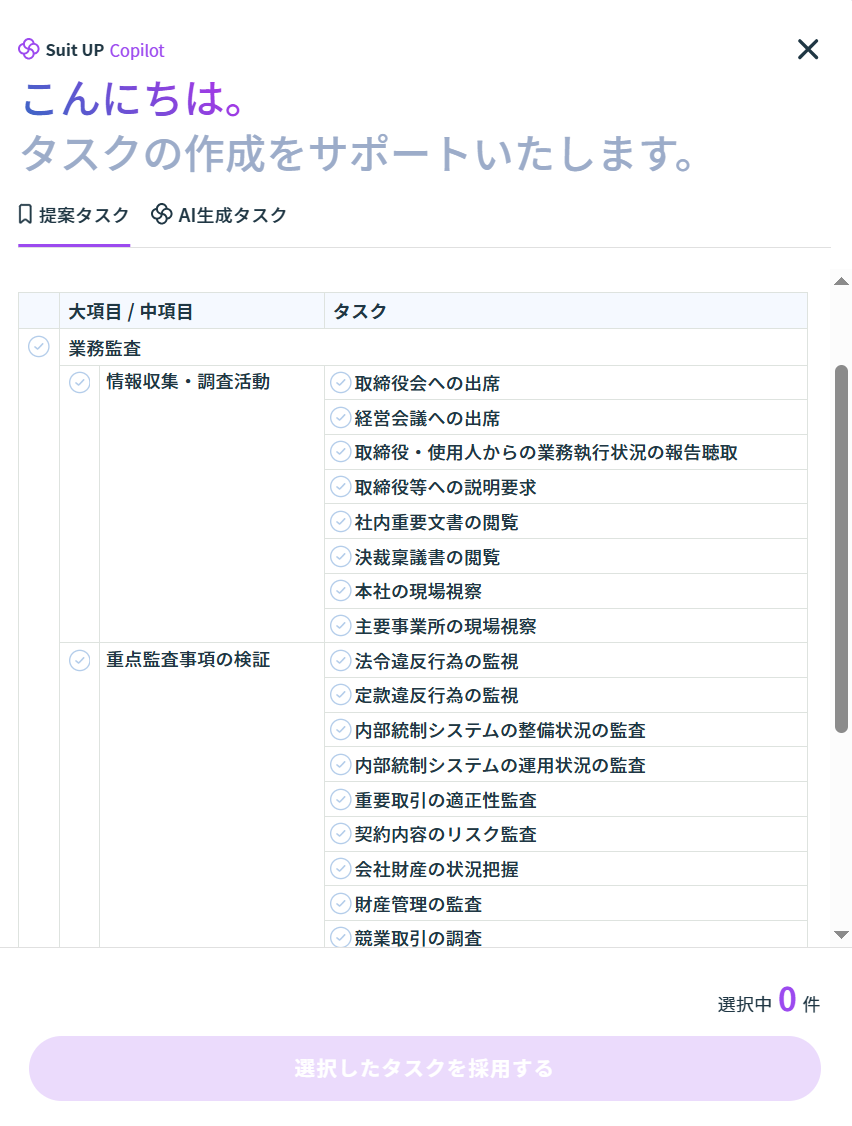Select the 業務監査 category check circle
This screenshot has width=852, height=1126.
pos(39,347)
